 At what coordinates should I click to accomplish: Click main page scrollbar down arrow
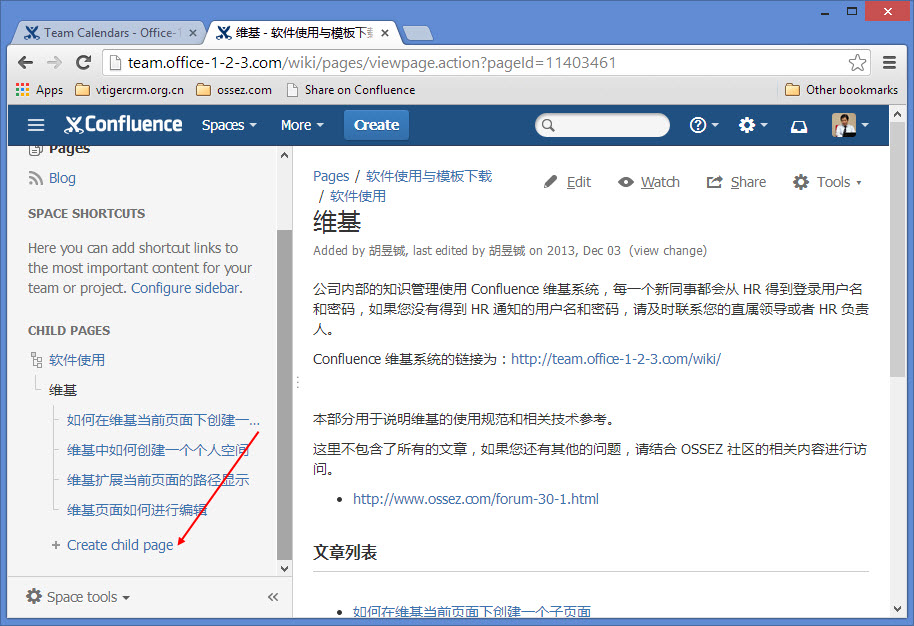pos(898,609)
